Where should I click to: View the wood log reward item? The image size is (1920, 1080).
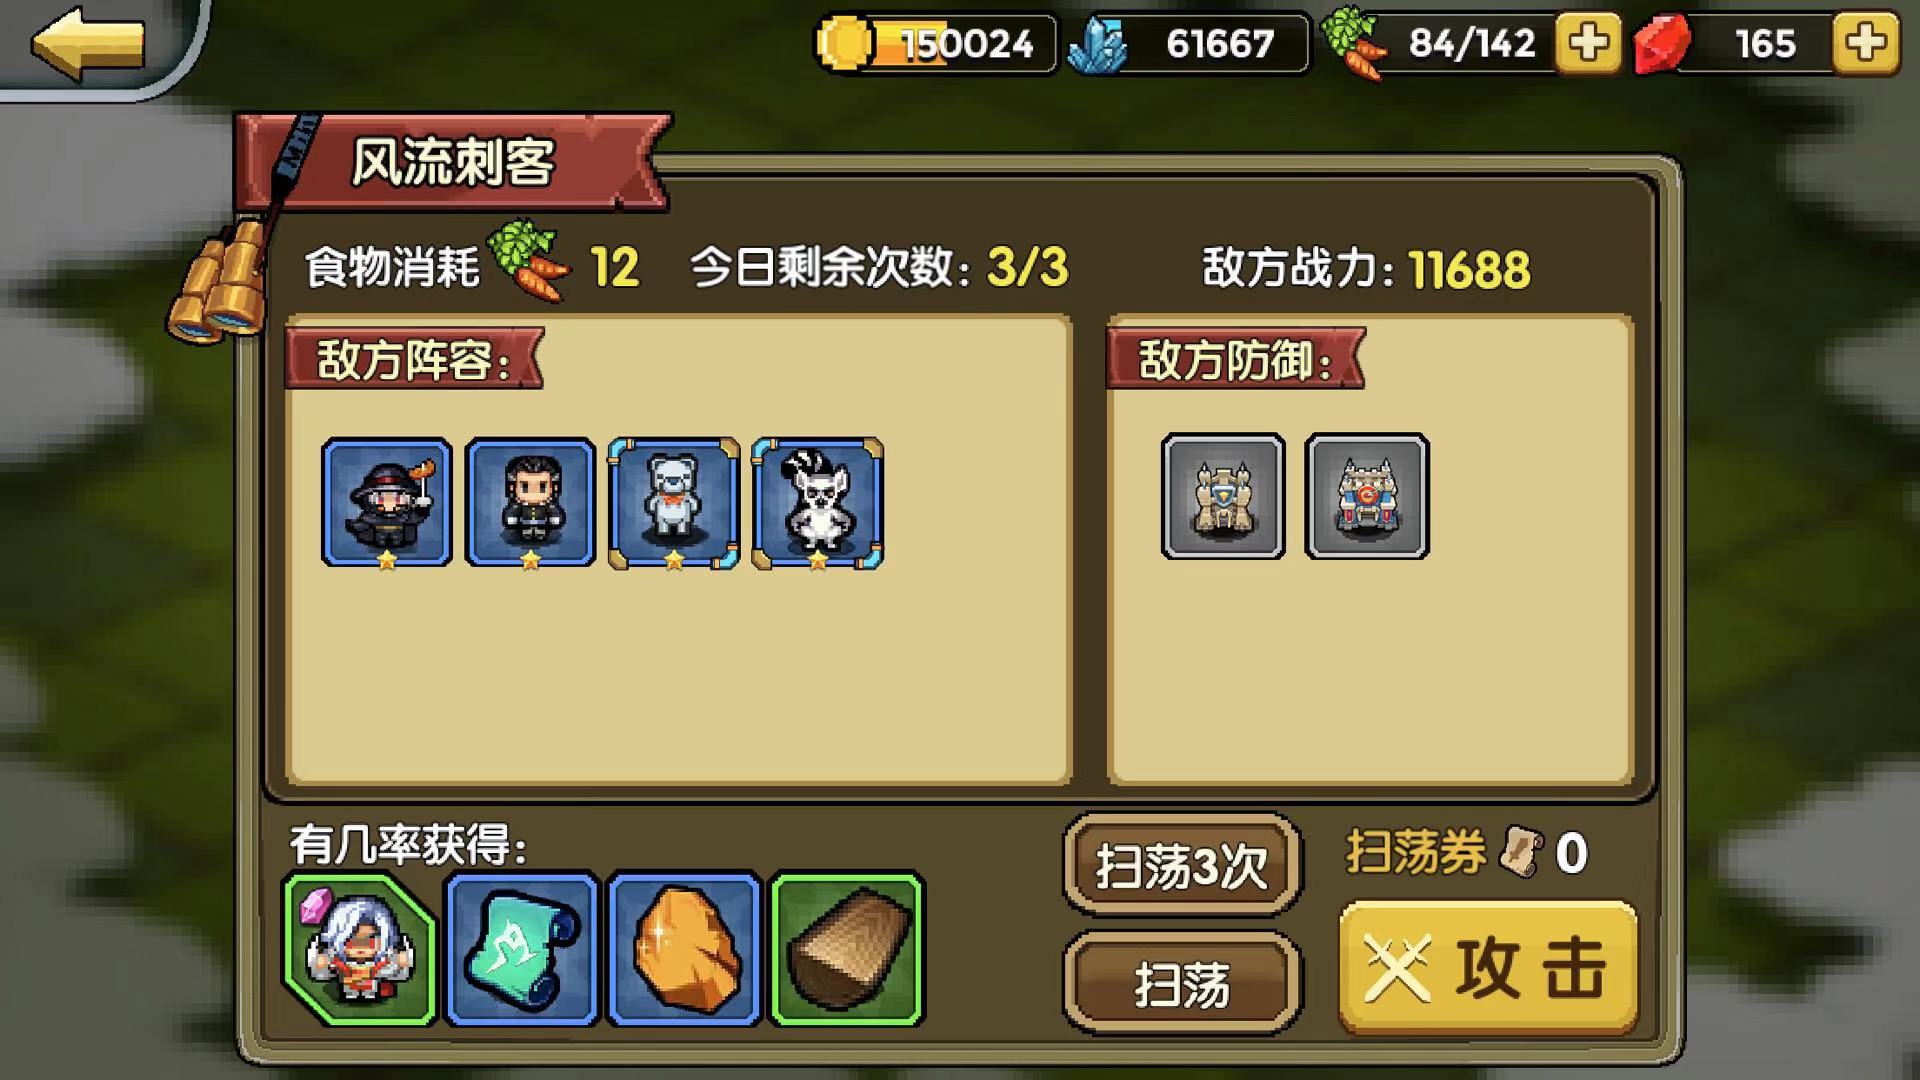[x=847, y=949]
